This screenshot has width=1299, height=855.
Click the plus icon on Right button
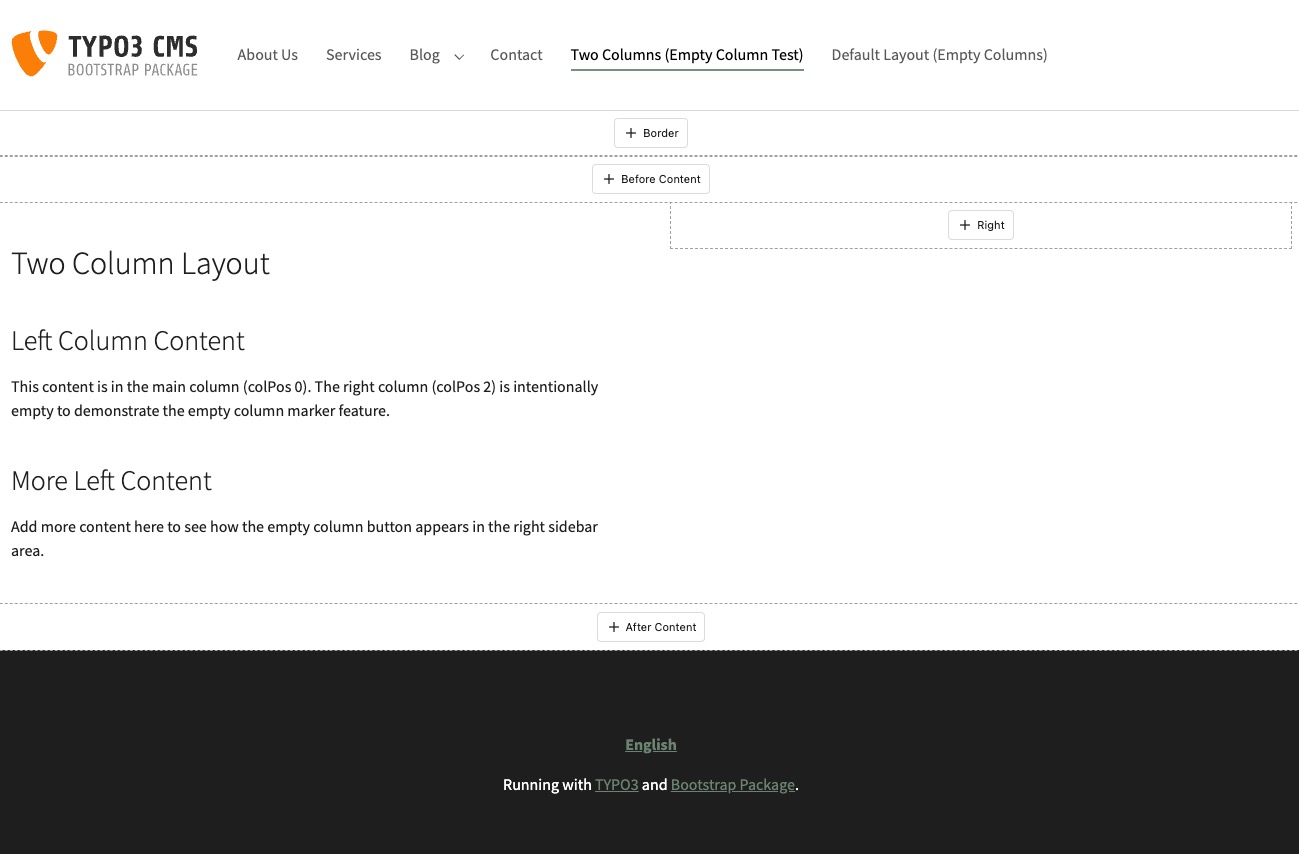point(965,225)
